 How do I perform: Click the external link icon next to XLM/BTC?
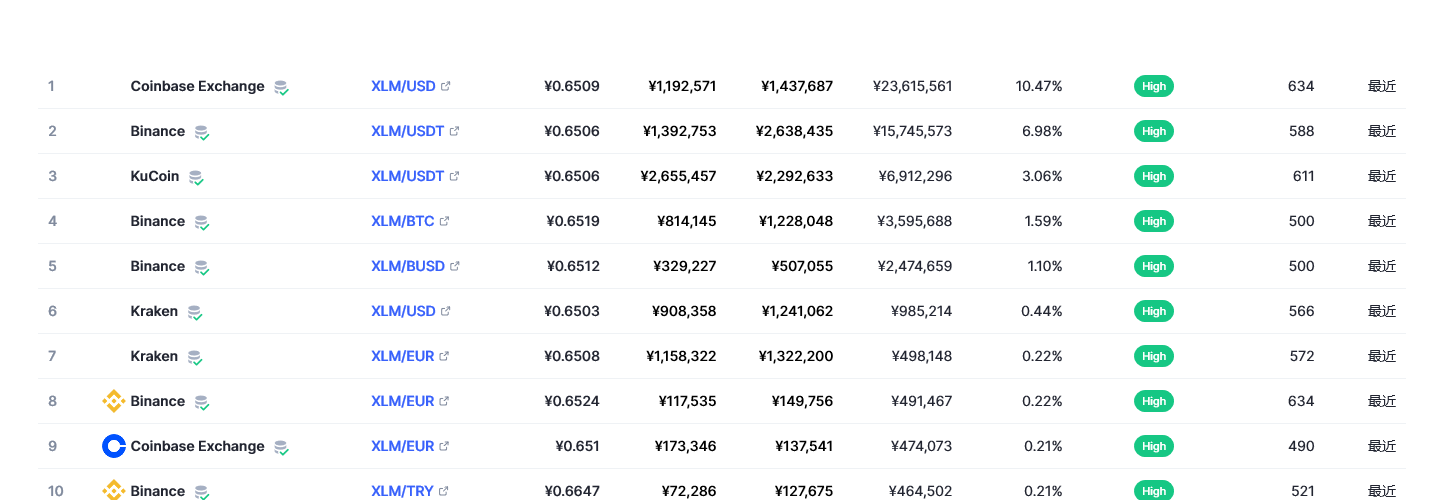(x=445, y=221)
